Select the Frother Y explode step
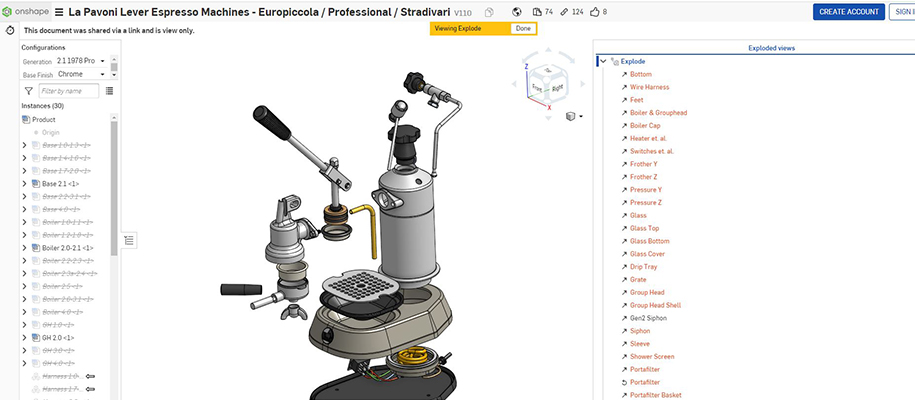915x400 pixels. point(644,164)
